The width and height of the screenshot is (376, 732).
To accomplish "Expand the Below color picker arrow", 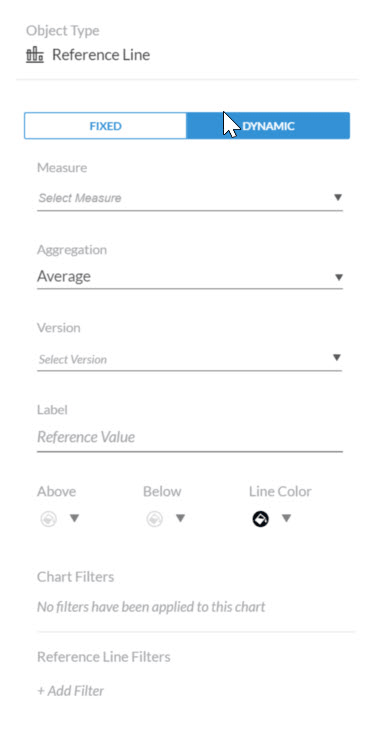I will pos(181,518).
